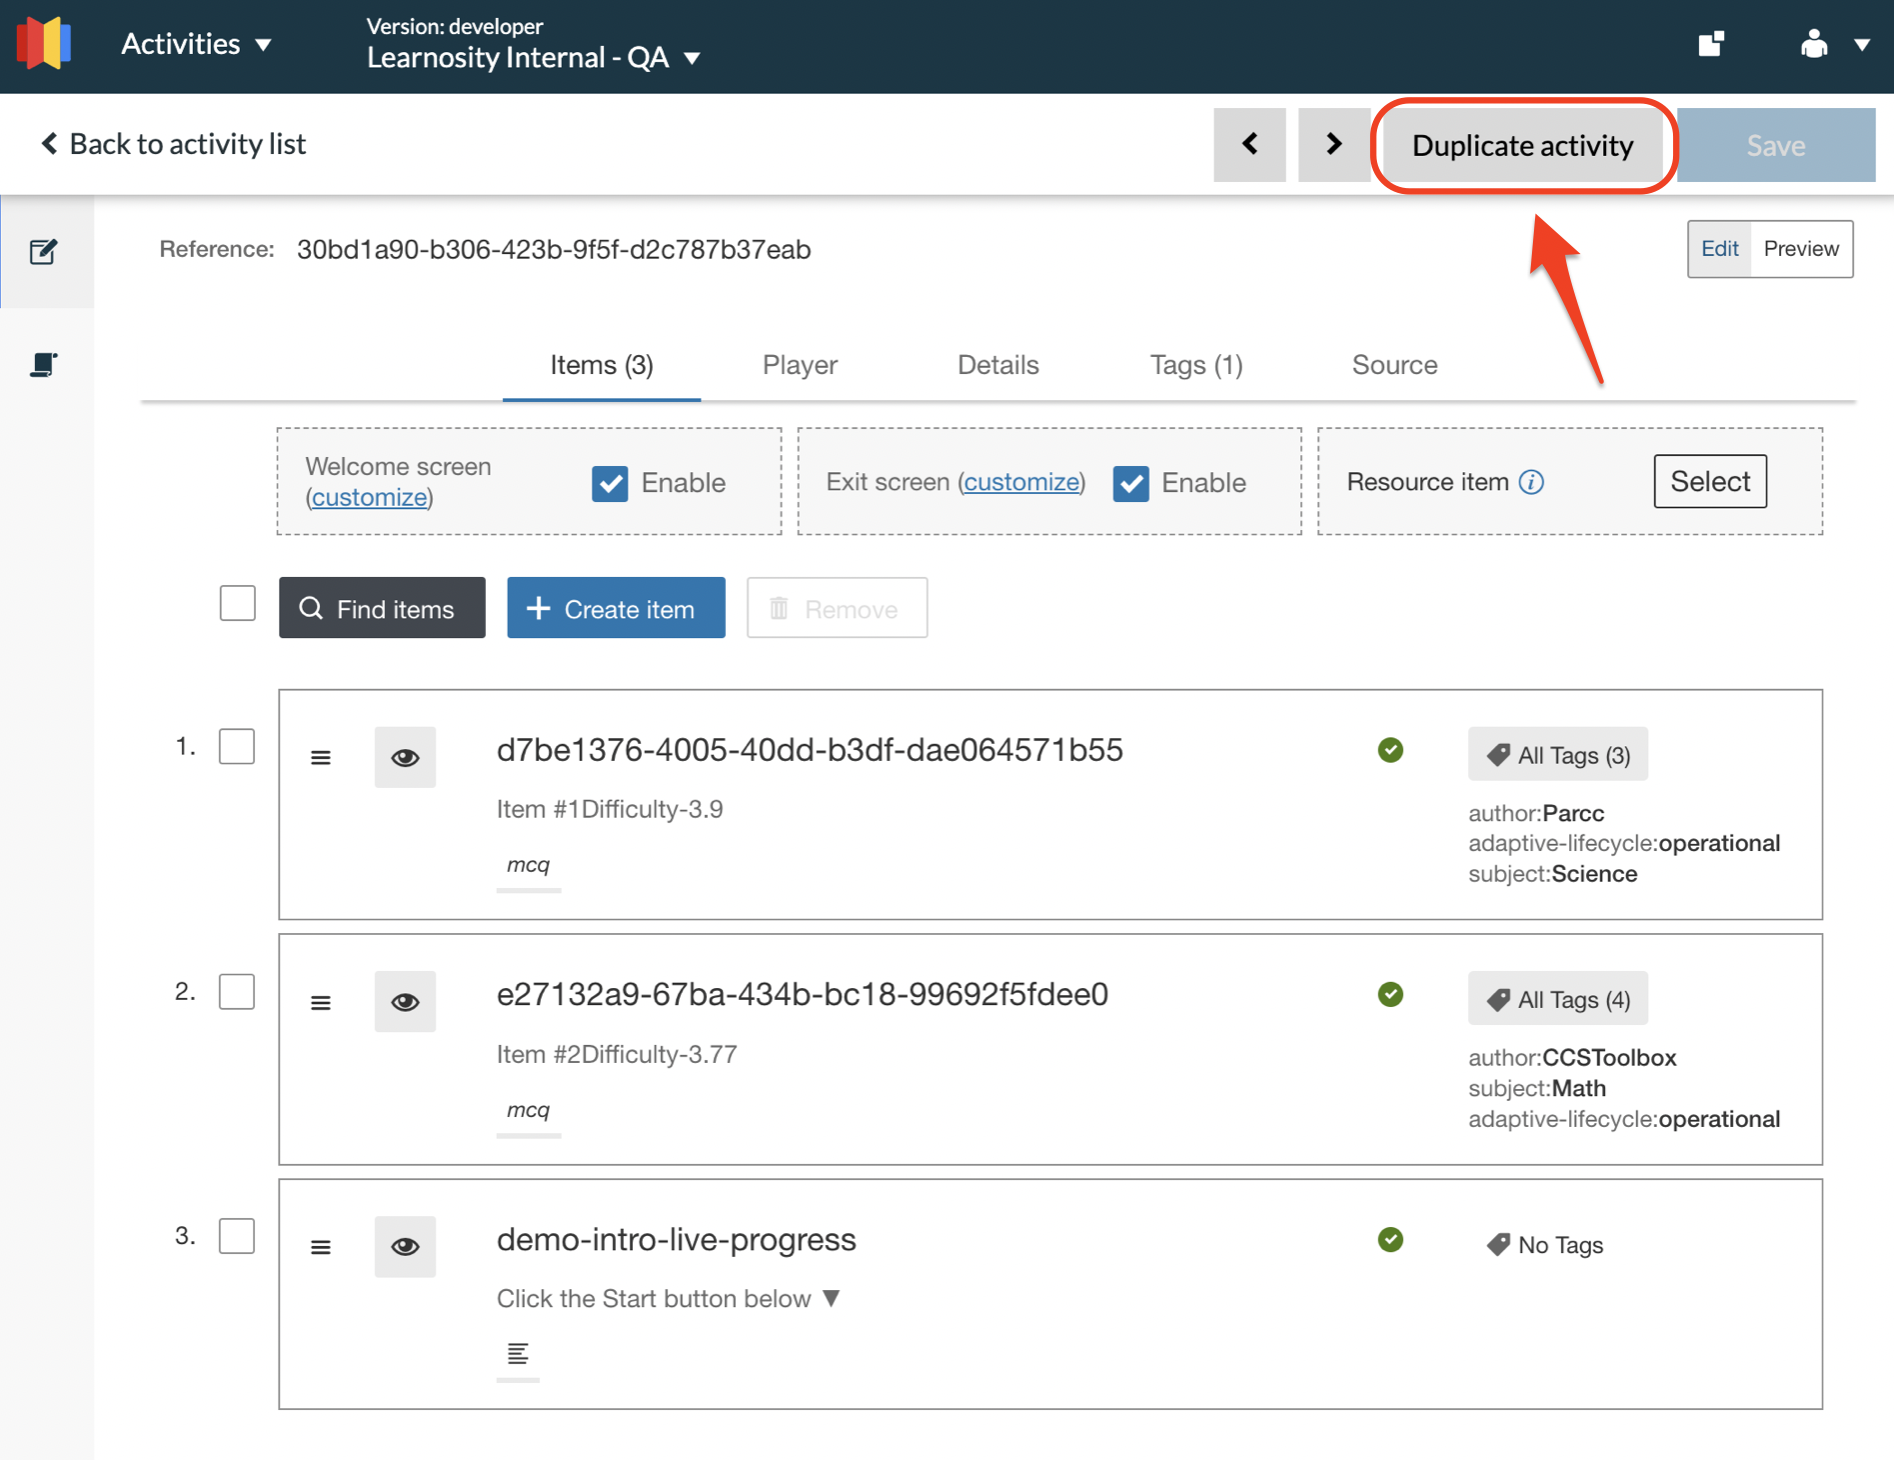Click item 2 description Item #2Difficulty-3.77
Viewport: 1894px width, 1460px height.
(617, 1054)
